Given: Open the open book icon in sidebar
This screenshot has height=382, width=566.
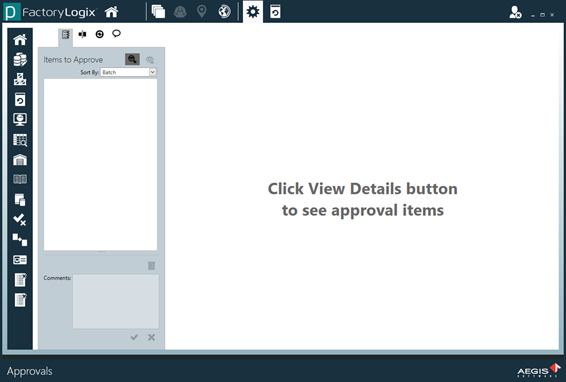Looking at the screenshot, I should pyautogui.click(x=20, y=179).
